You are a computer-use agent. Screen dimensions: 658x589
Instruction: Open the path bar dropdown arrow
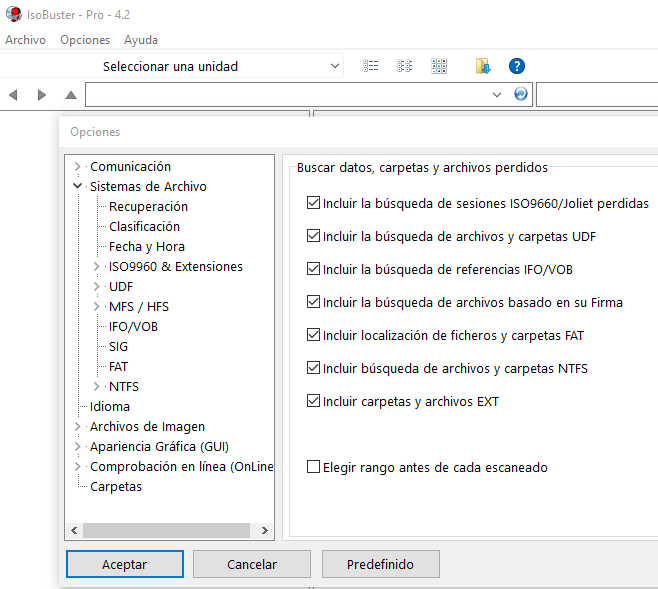497,95
